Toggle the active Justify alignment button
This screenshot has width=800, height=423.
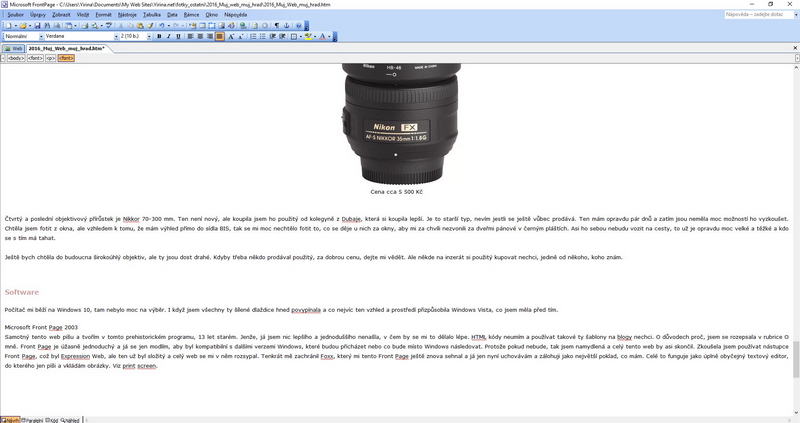[x=219, y=36]
